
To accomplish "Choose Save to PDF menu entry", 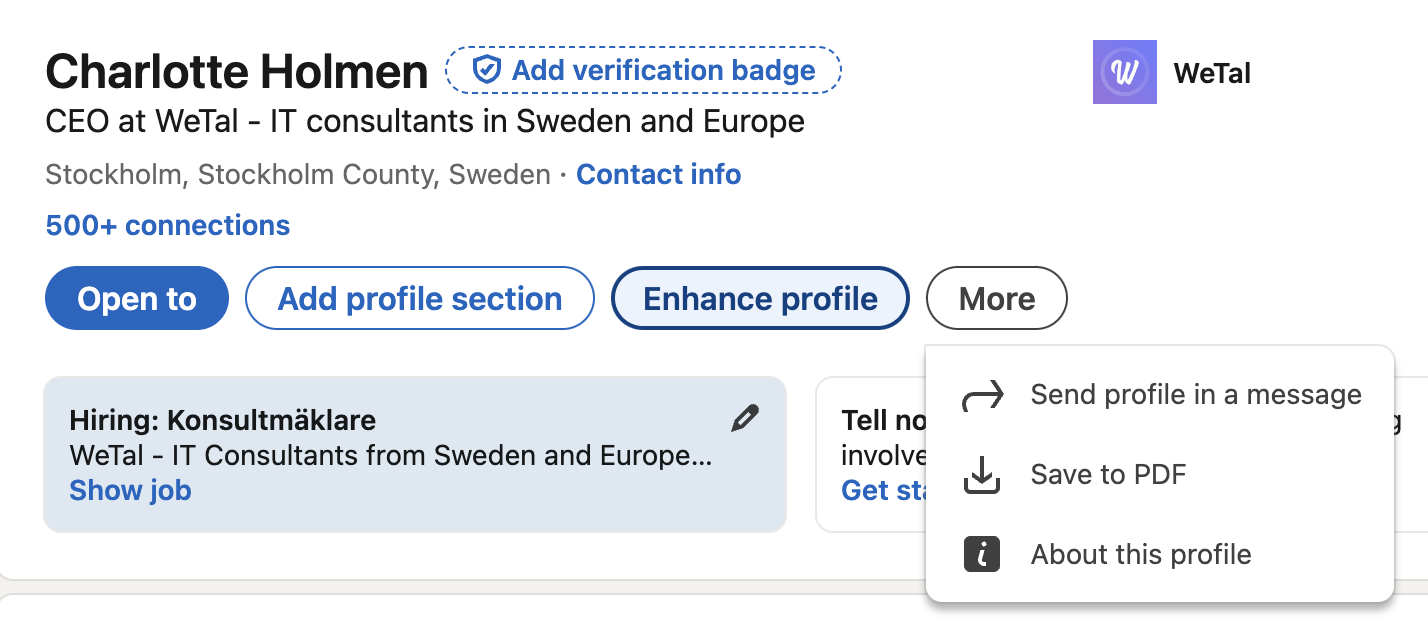I will (1159, 474).
